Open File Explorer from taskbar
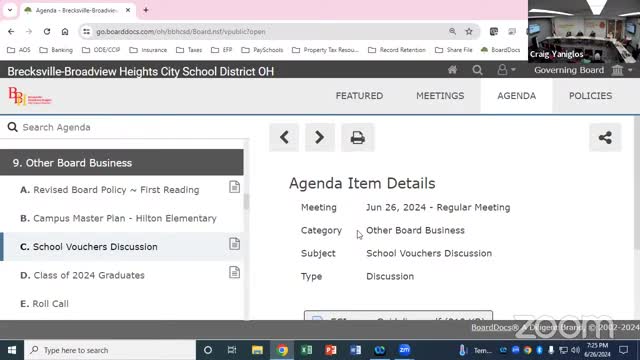 tap(257, 350)
